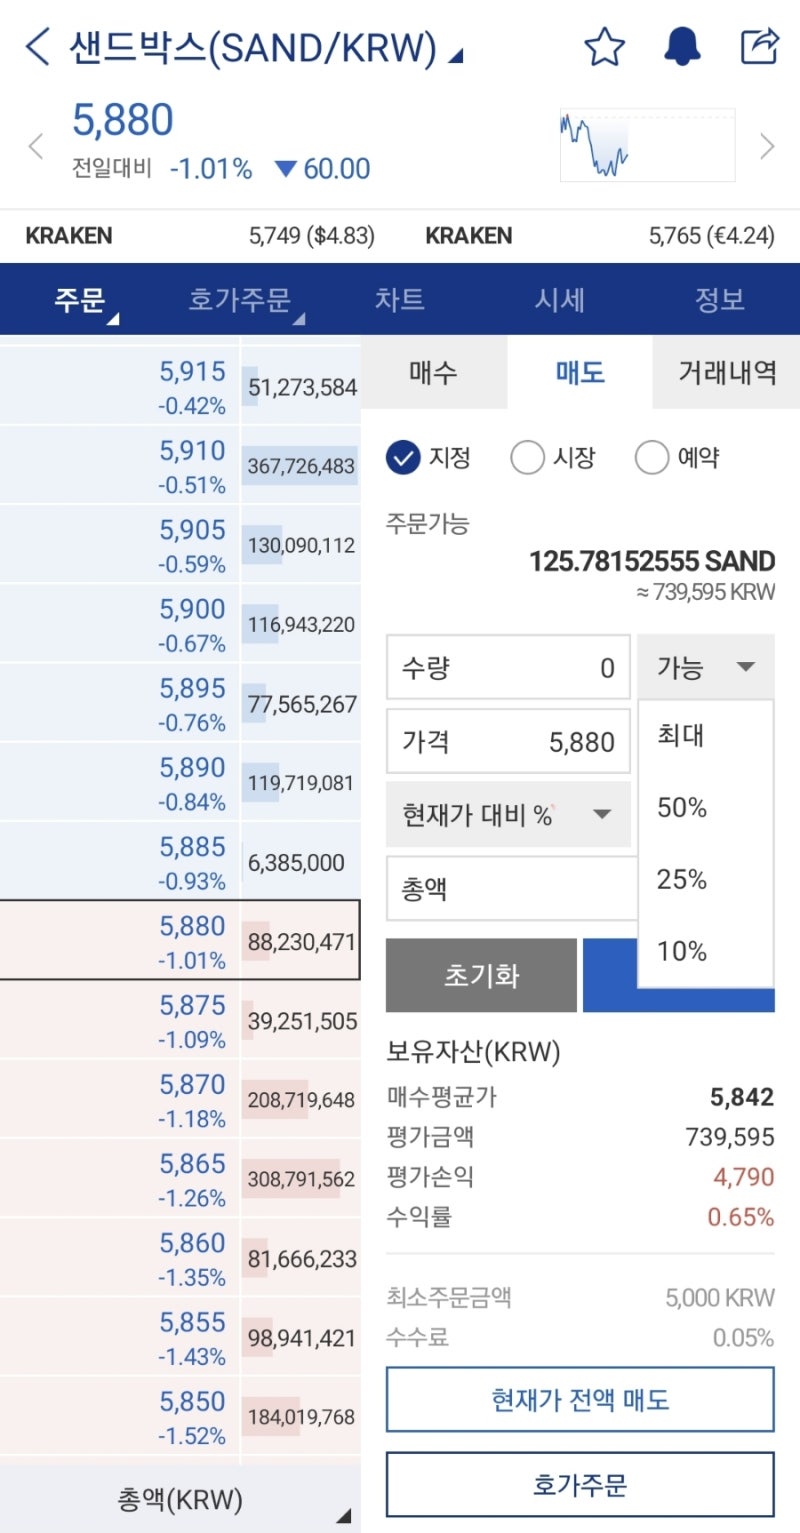Select the 시장 market order option

[x=553, y=459]
